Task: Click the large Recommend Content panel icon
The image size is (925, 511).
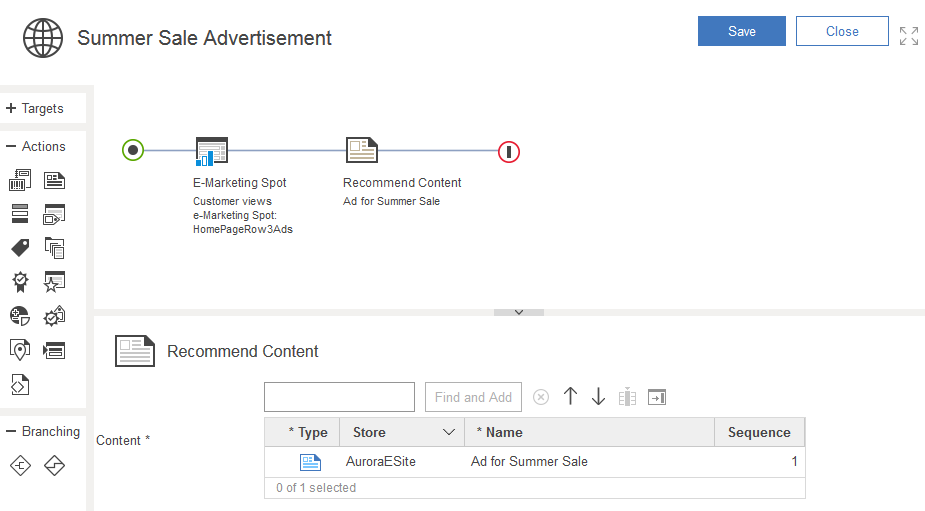Action: [x=135, y=351]
